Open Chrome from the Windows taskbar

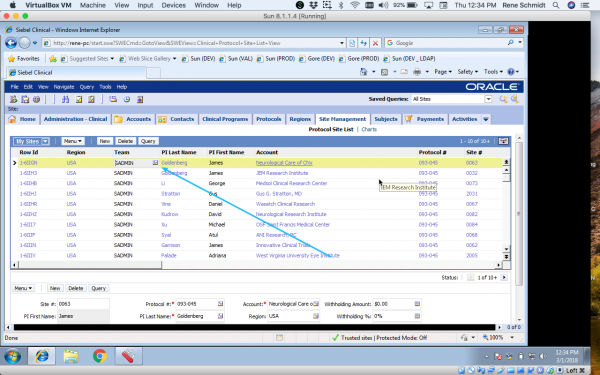point(100,356)
